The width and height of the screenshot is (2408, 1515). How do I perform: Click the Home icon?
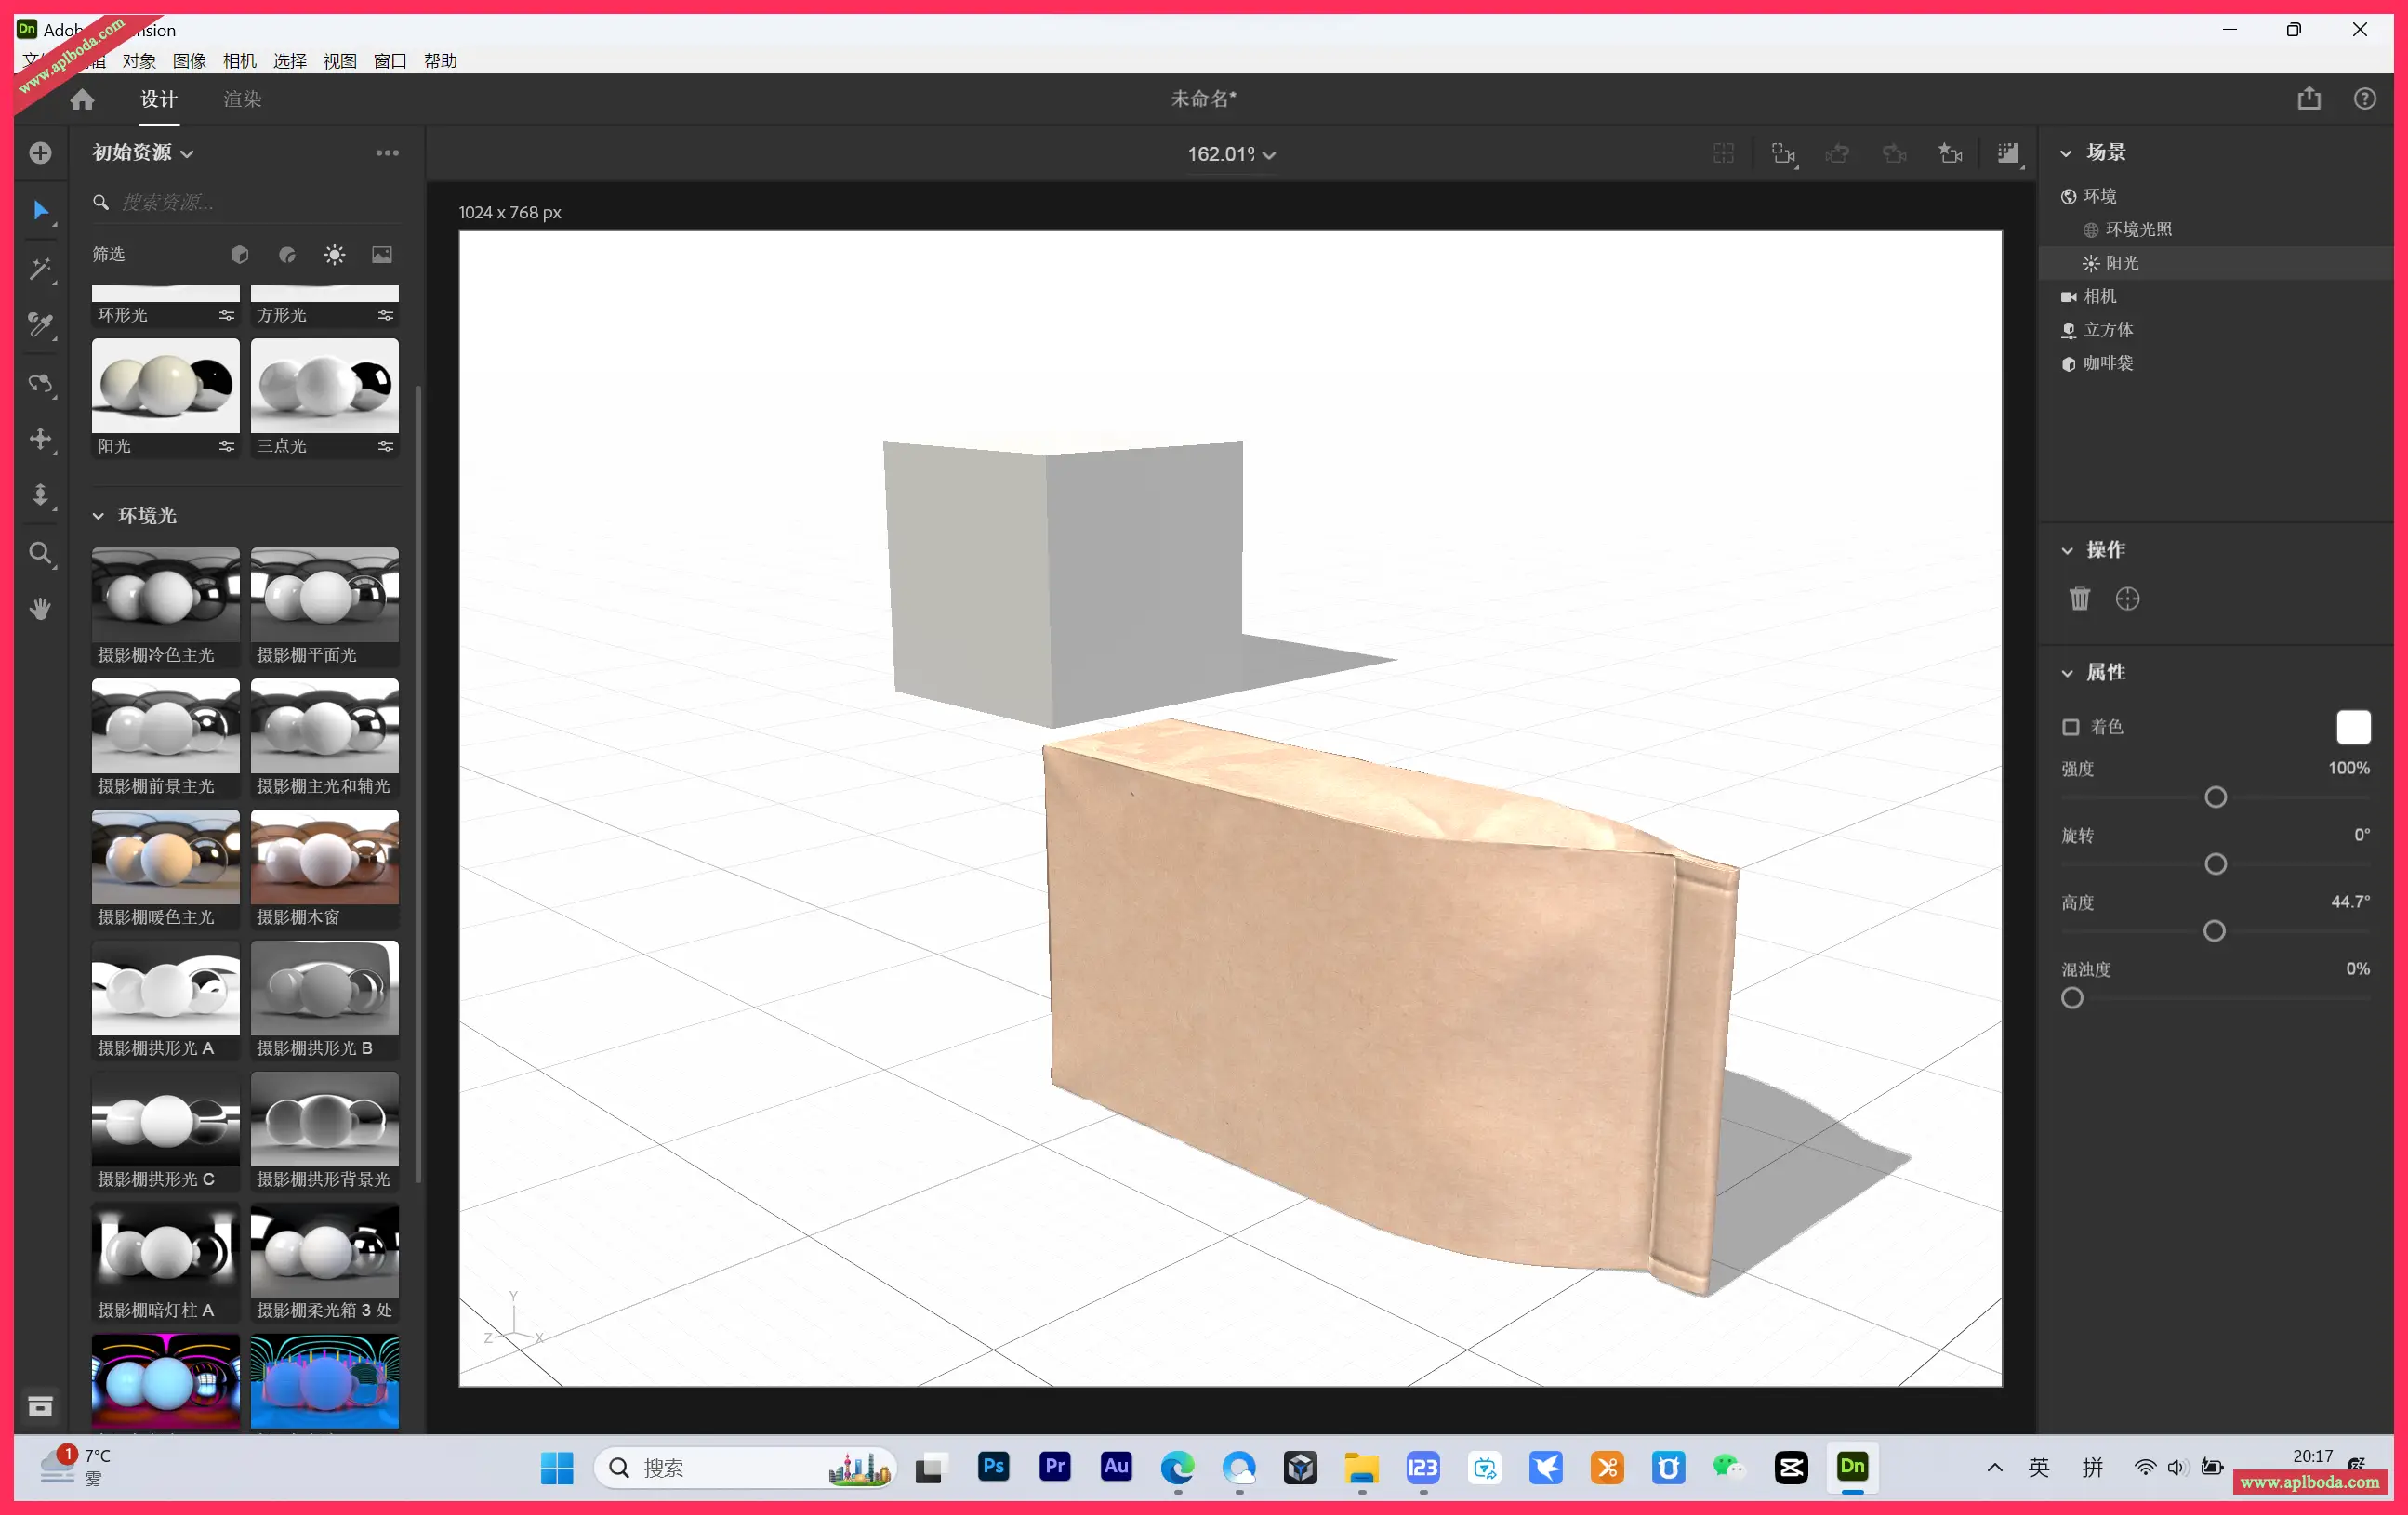click(x=81, y=99)
